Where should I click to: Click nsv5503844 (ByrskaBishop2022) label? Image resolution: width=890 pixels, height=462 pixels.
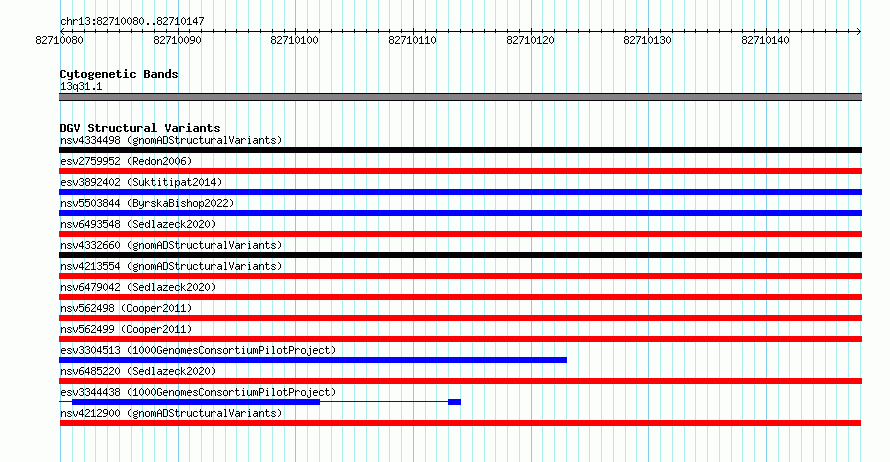click(x=147, y=203)
